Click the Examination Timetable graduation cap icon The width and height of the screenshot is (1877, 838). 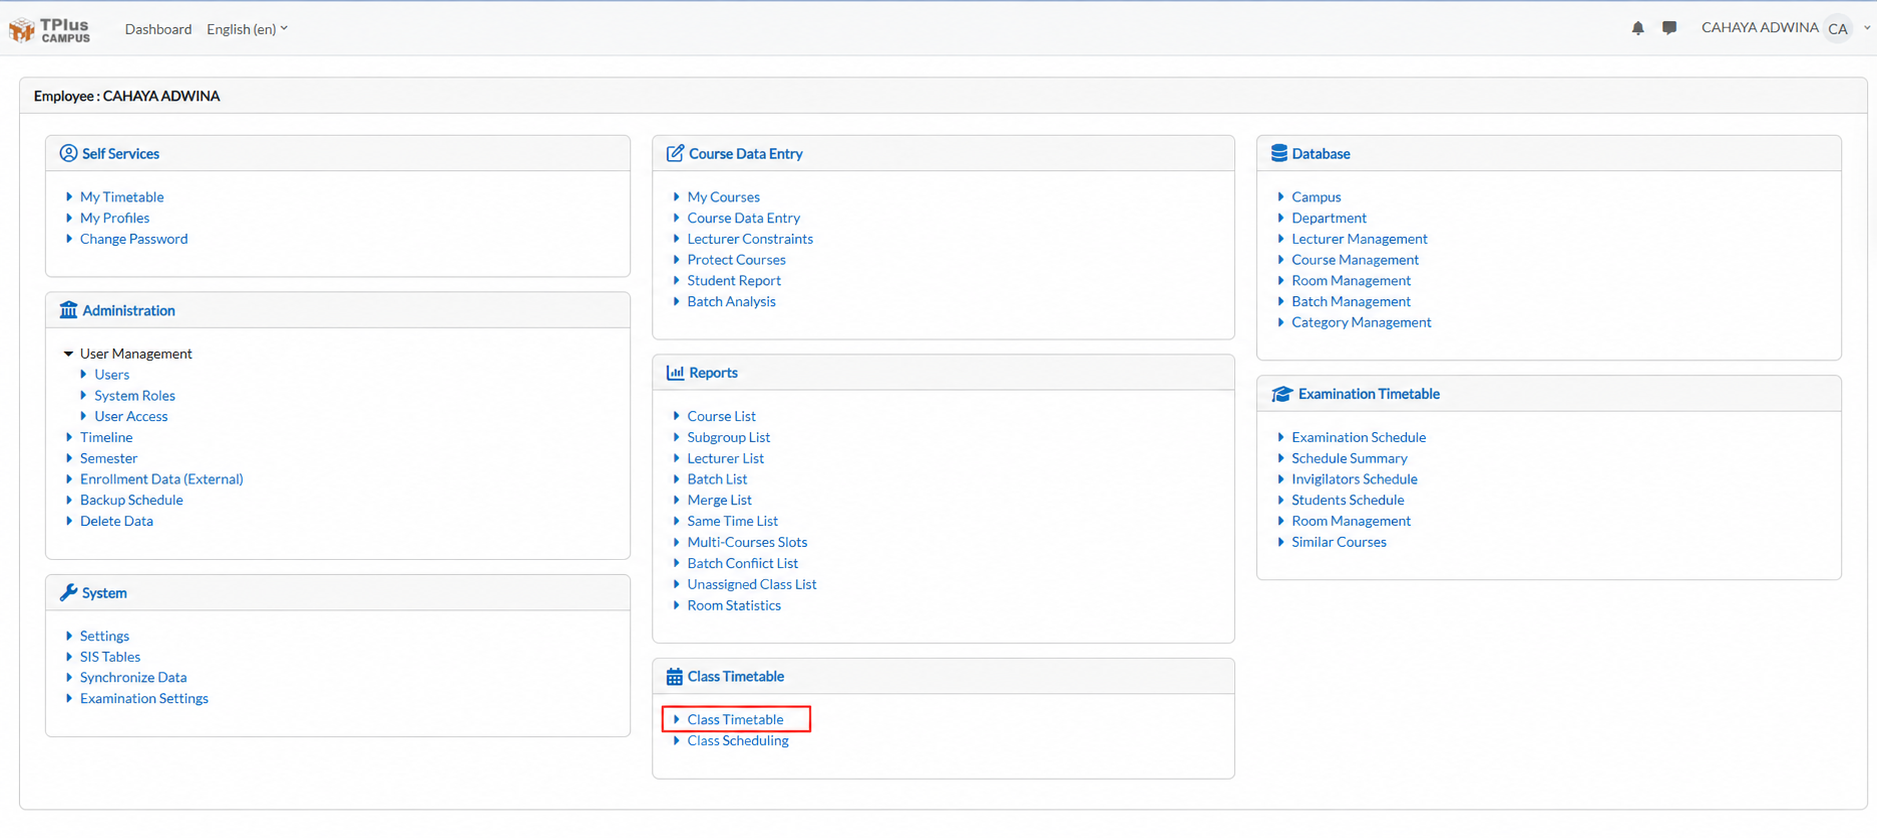(1282, 394)
